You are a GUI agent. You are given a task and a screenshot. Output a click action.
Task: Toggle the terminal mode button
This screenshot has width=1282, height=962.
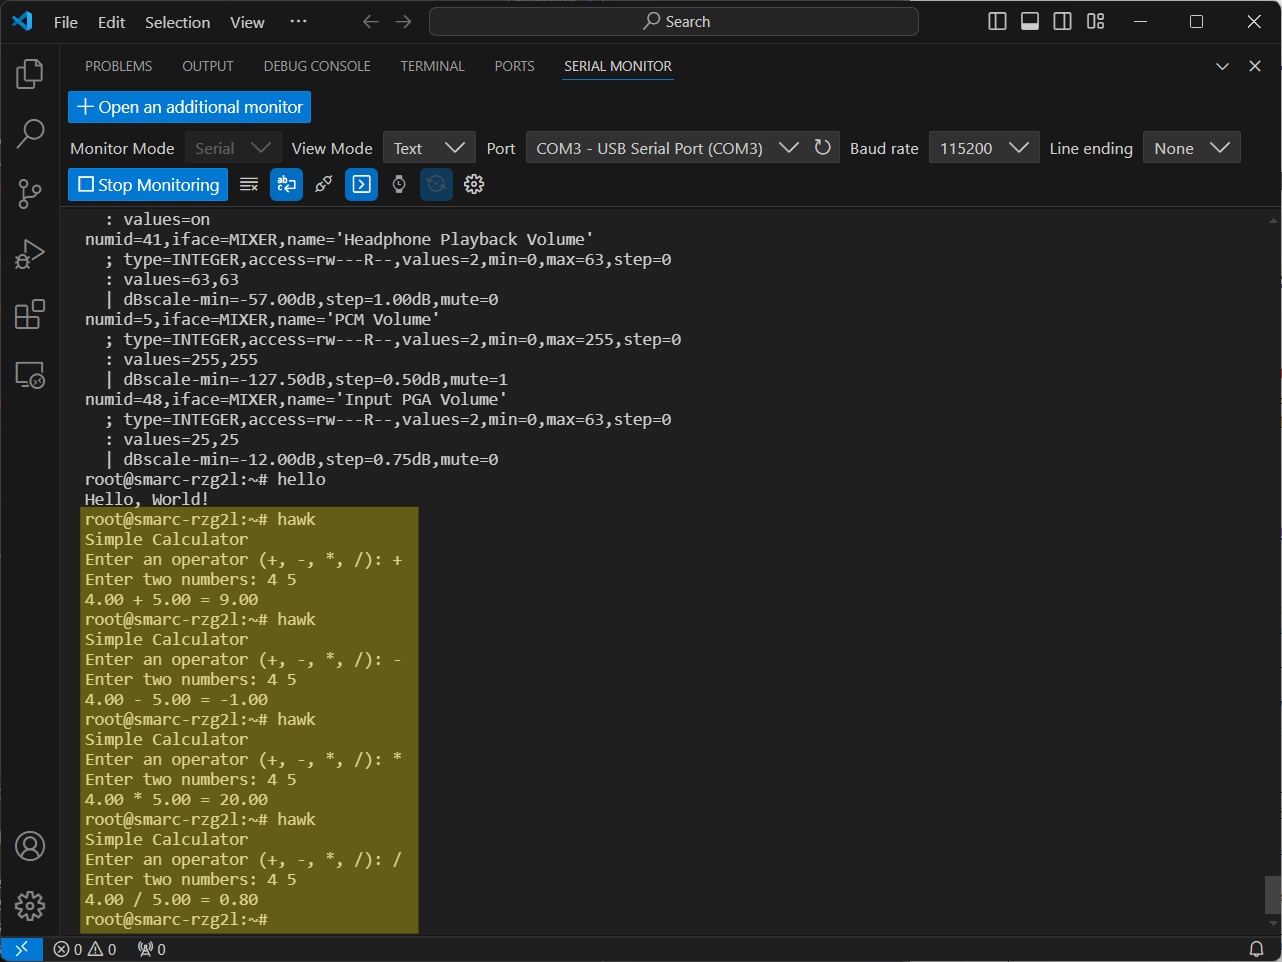pyautogui.click(x=361, y=184)
